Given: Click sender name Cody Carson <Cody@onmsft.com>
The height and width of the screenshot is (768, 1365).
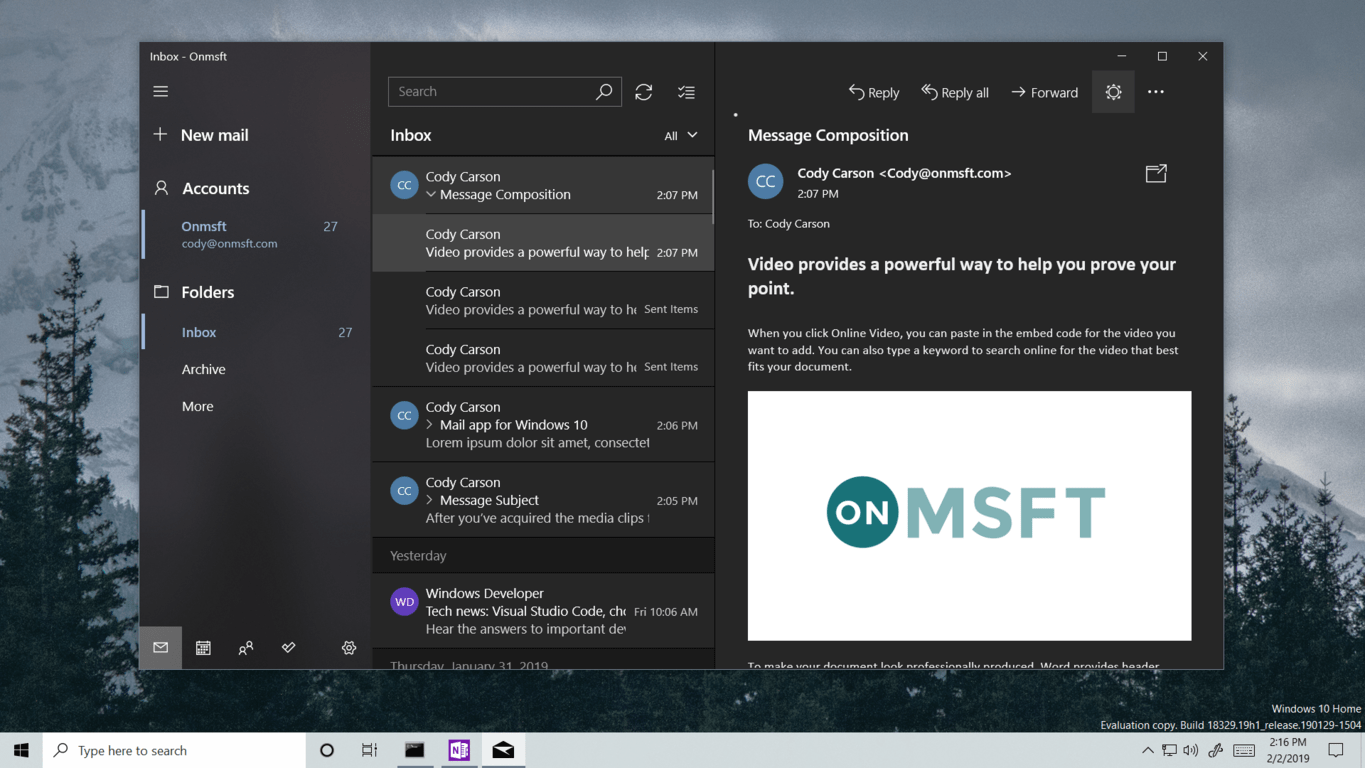Looking at the screenshot, I should 904,173.
